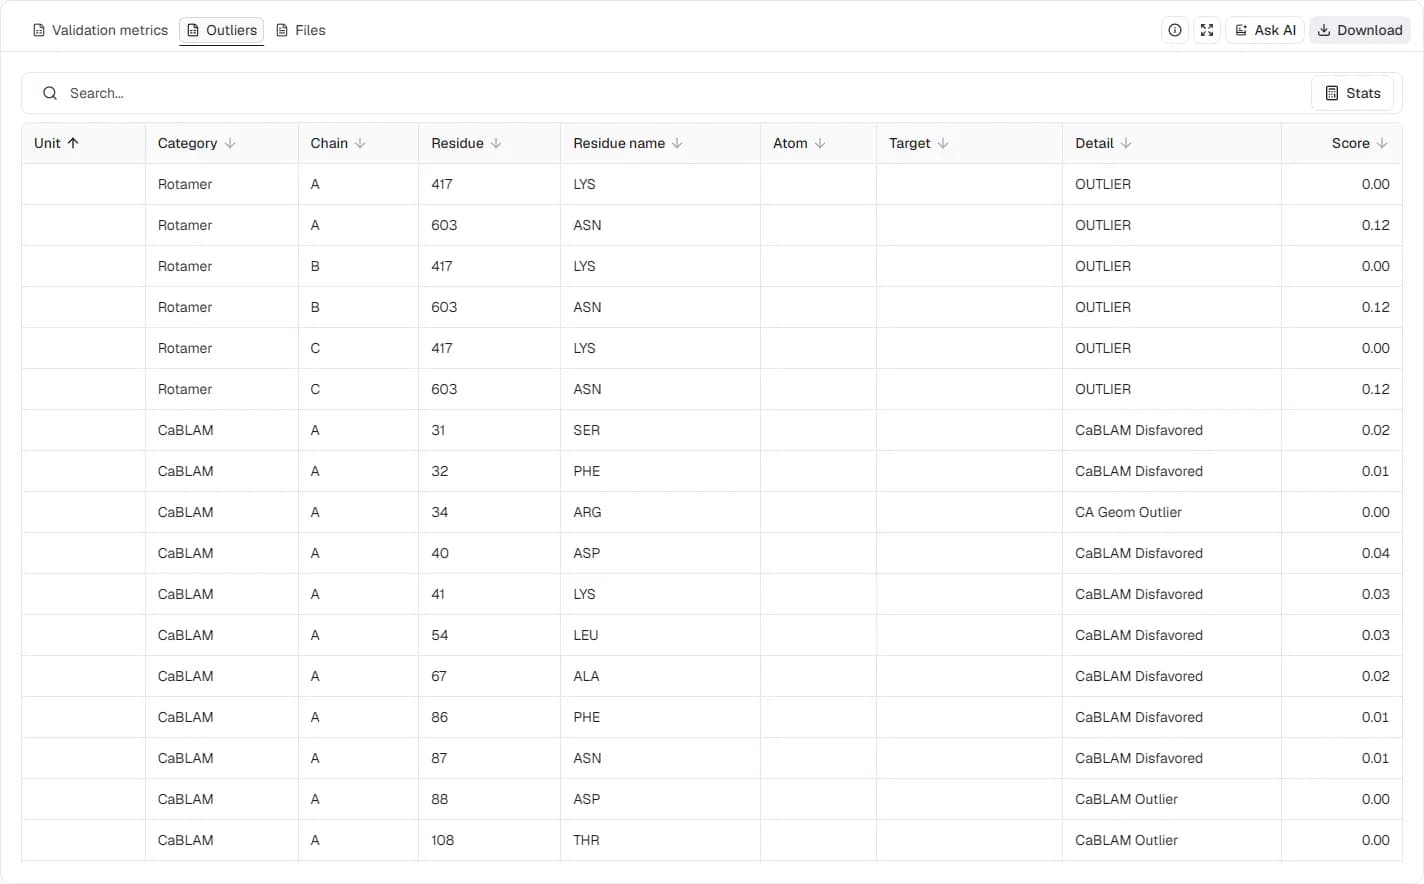Sort by Category column arrow
The width and height of the screenshot is (1424, 884).
coord(230,143)
